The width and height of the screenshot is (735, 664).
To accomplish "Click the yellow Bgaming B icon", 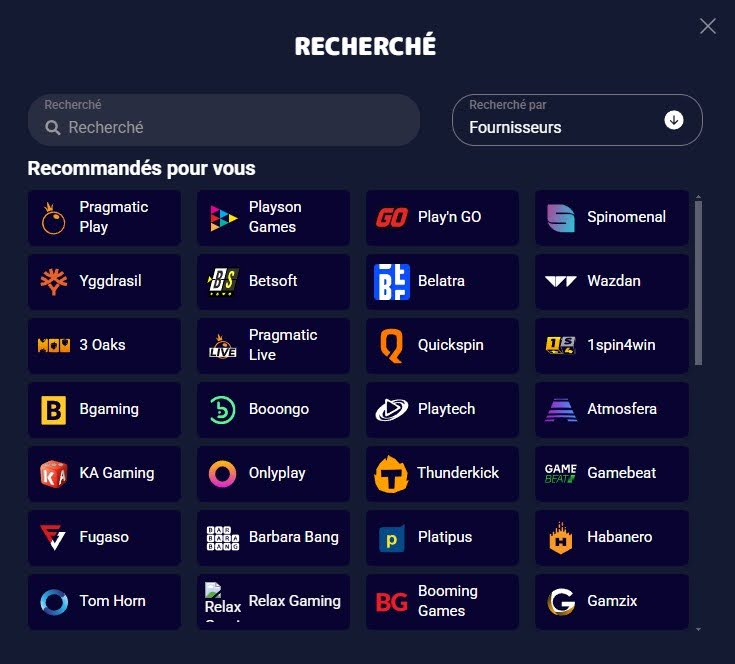I will (x=53, y=410).
